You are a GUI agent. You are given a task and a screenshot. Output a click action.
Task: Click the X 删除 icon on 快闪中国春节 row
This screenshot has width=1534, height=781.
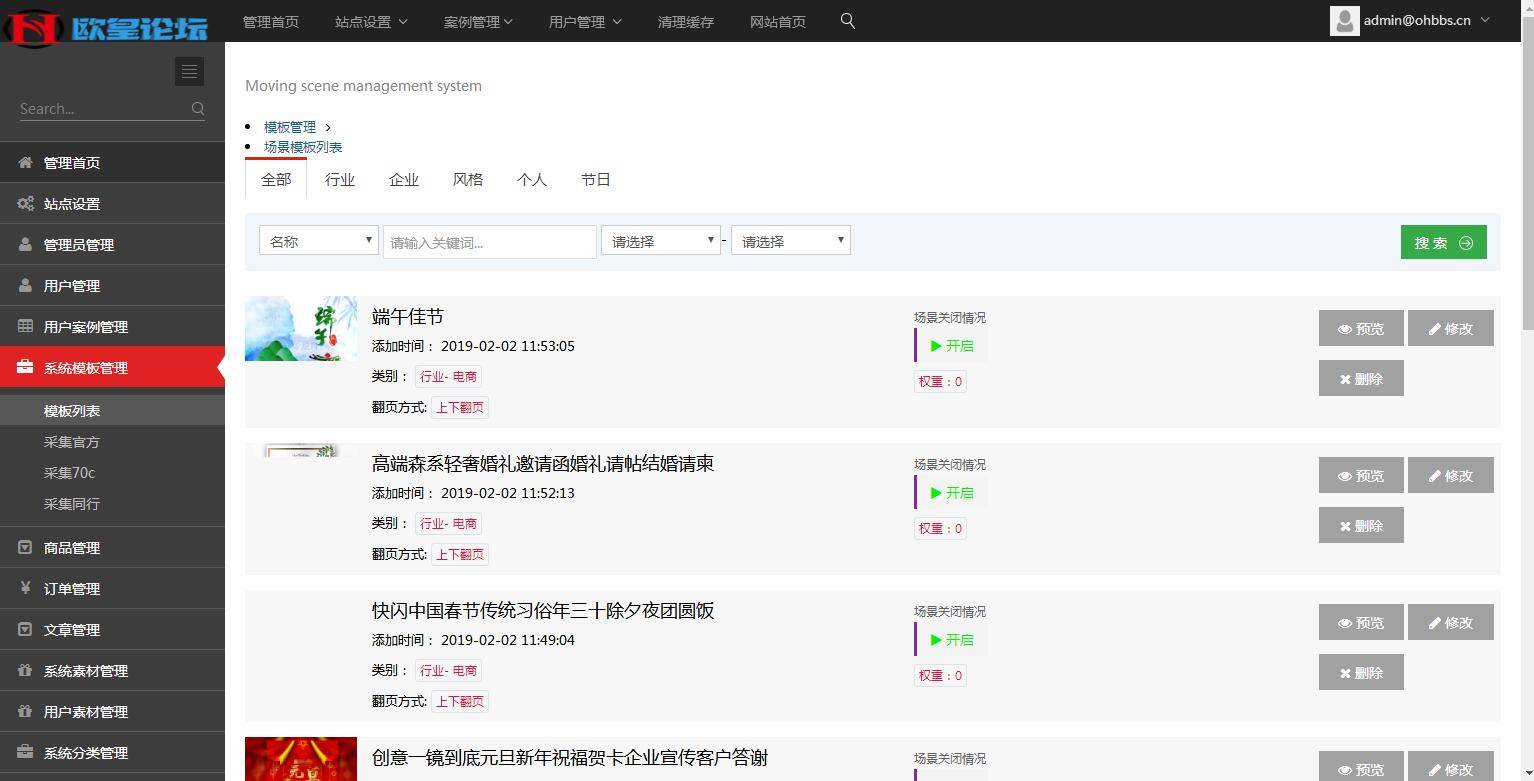coord(1346,672)
